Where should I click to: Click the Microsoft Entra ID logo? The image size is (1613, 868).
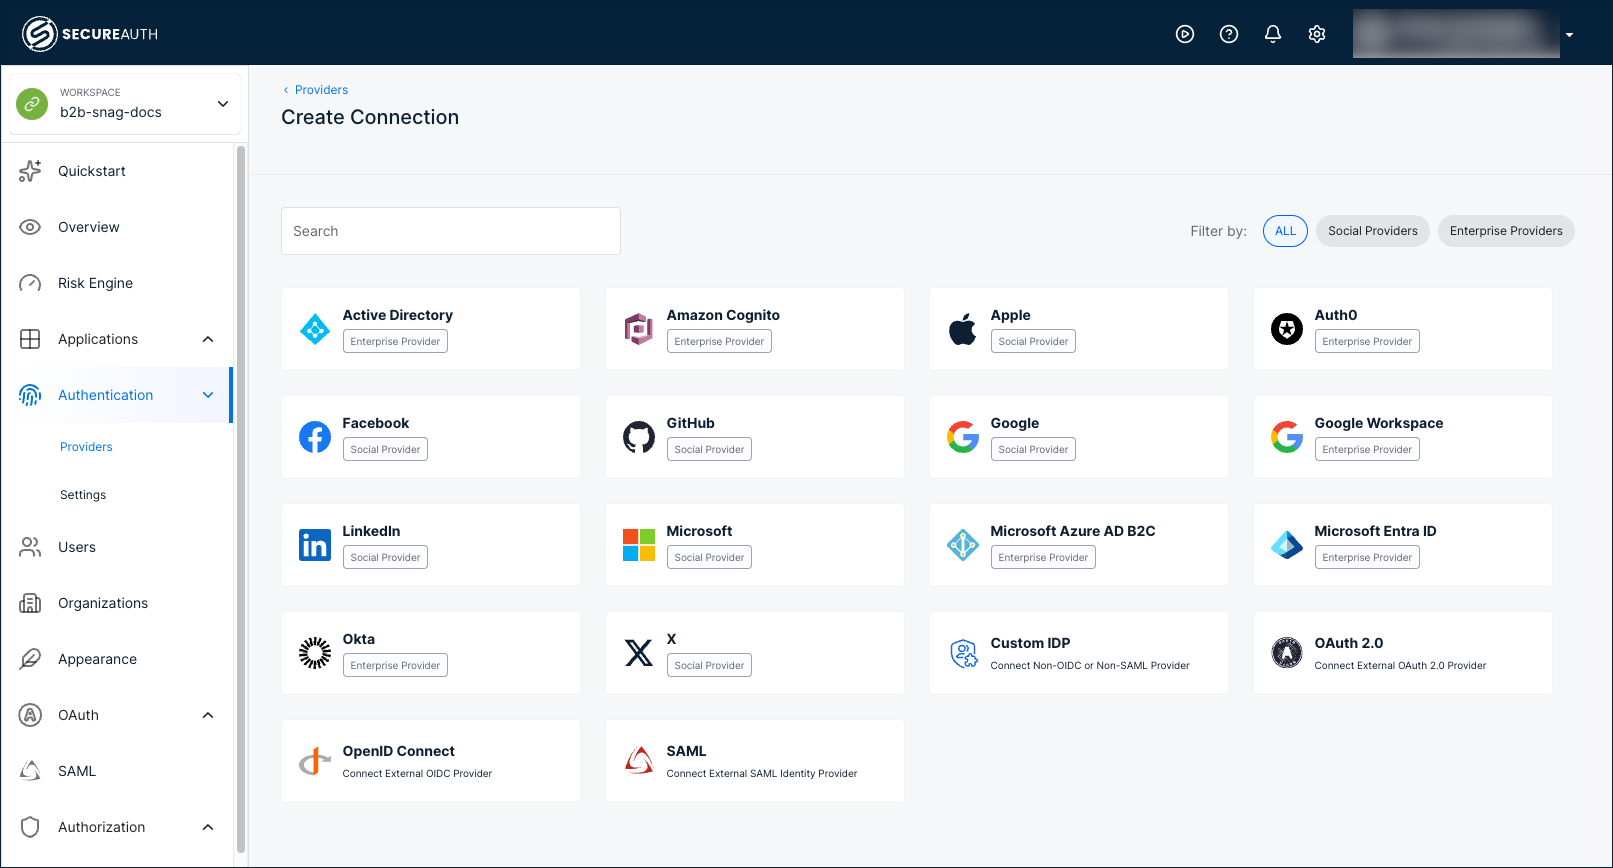[x=1287, y=545]
